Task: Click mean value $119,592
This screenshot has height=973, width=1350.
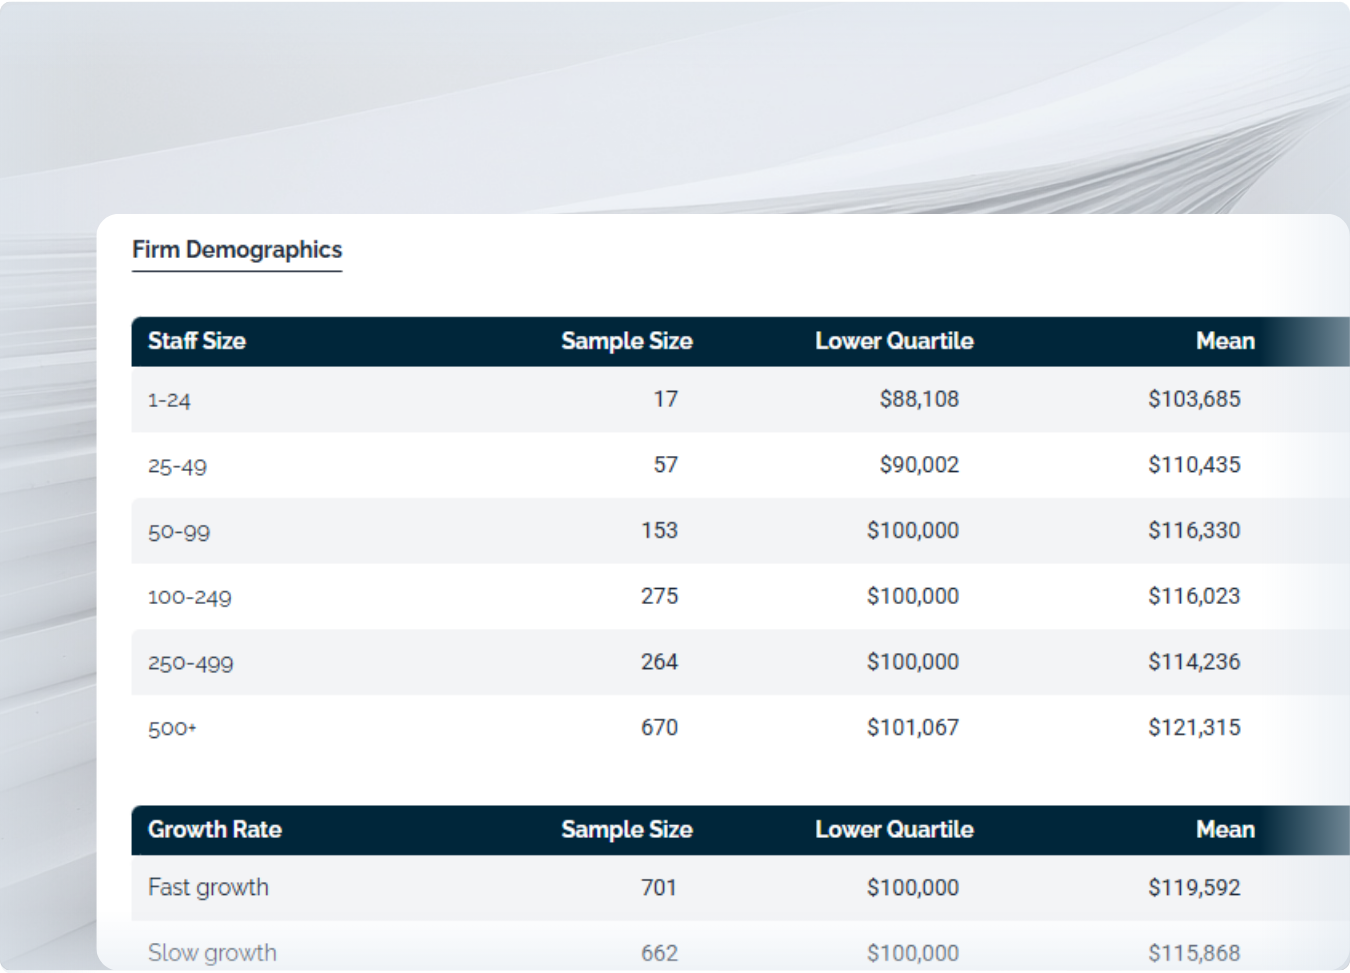Action: click(1194, 887)
